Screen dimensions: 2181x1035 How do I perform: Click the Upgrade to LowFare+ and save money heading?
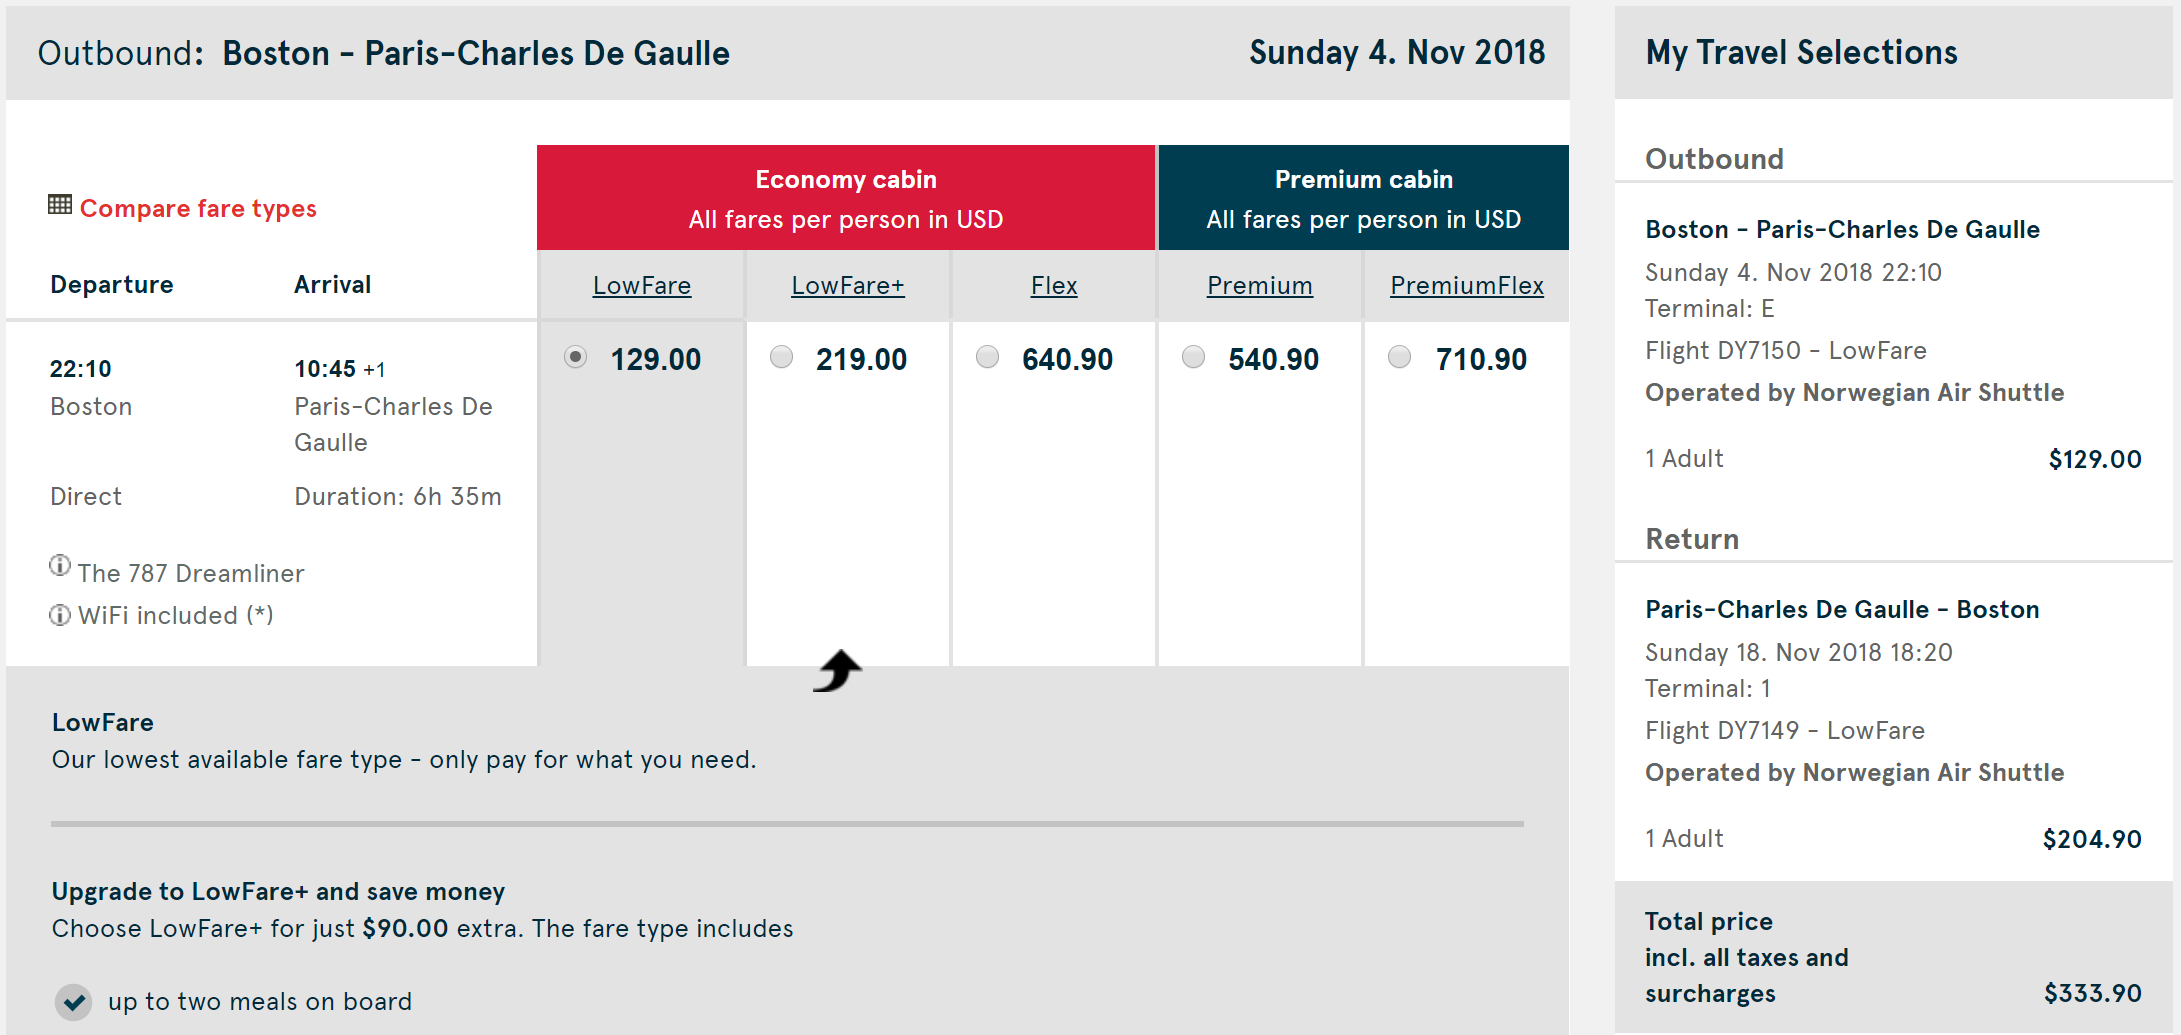(278, 892)
